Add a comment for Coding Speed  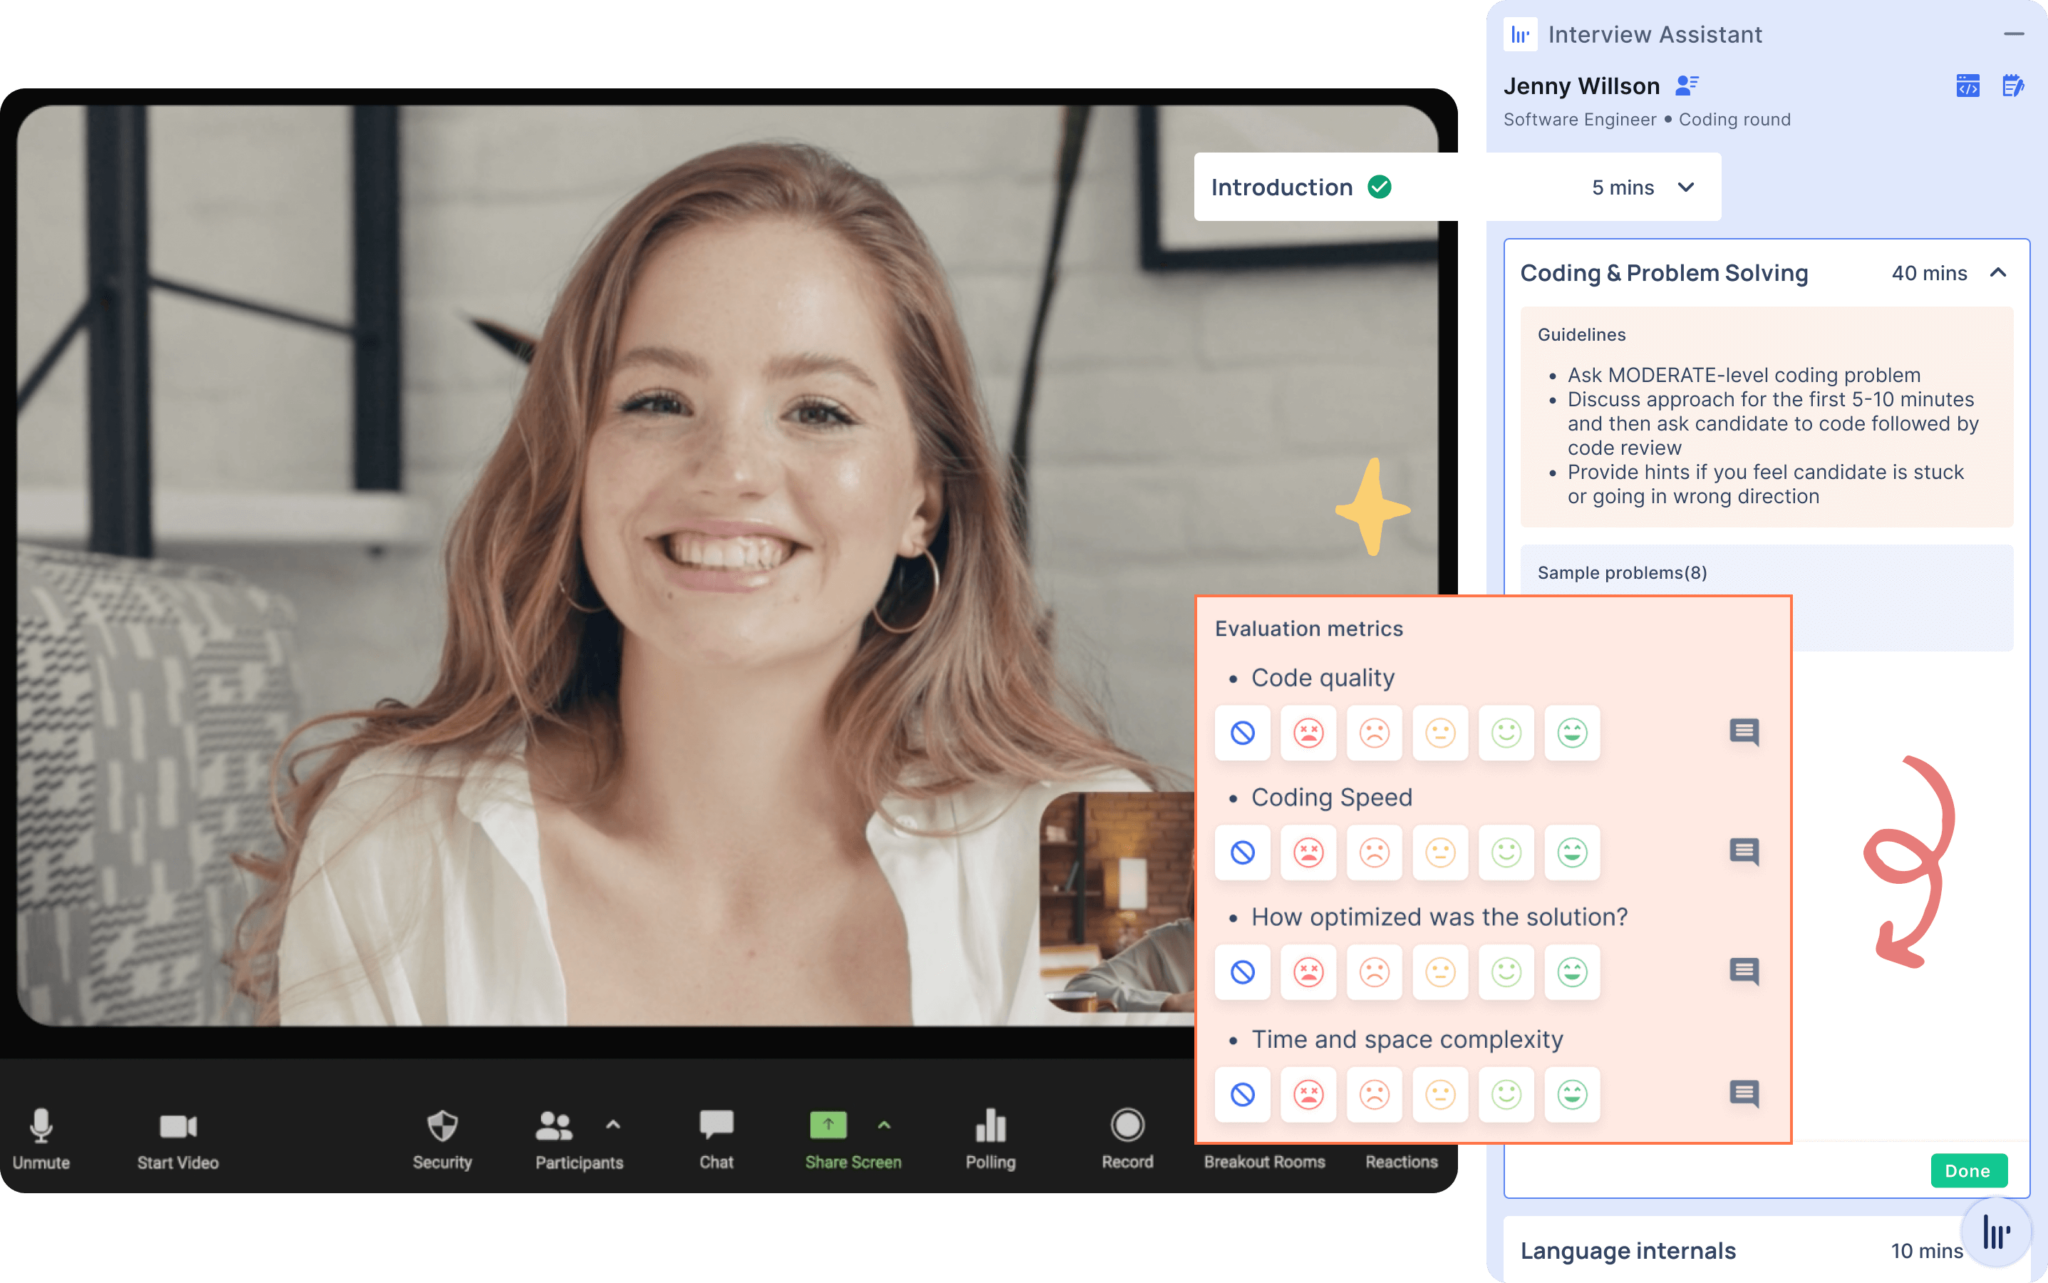(x=1744, y=852)
